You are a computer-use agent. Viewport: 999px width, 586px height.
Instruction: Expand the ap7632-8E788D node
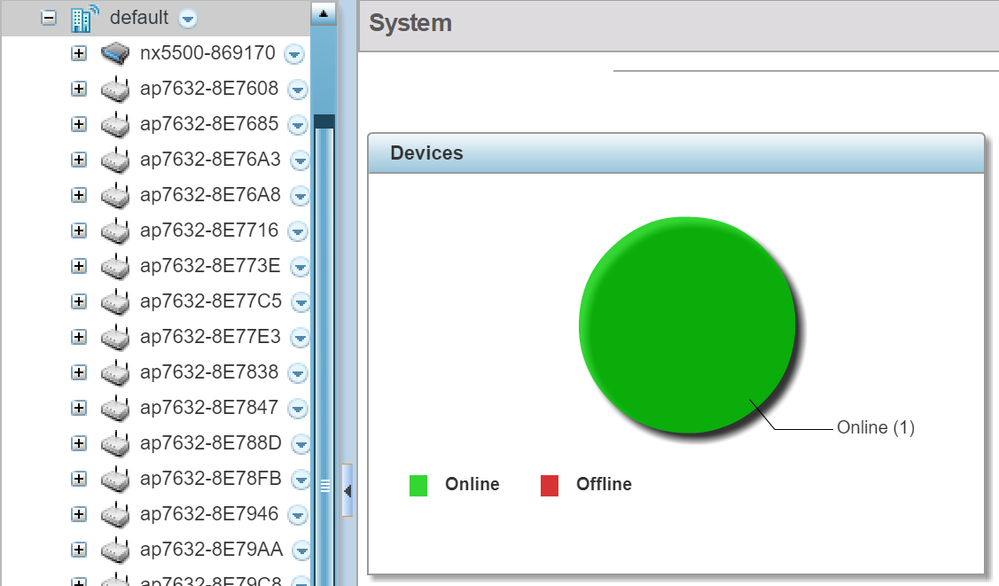pos(78,443)
